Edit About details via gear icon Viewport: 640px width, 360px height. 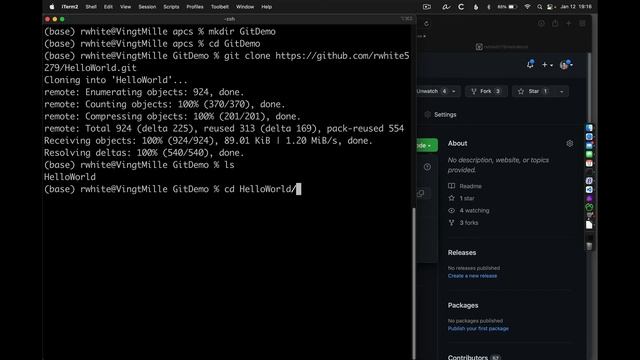(x=570, y=143)
